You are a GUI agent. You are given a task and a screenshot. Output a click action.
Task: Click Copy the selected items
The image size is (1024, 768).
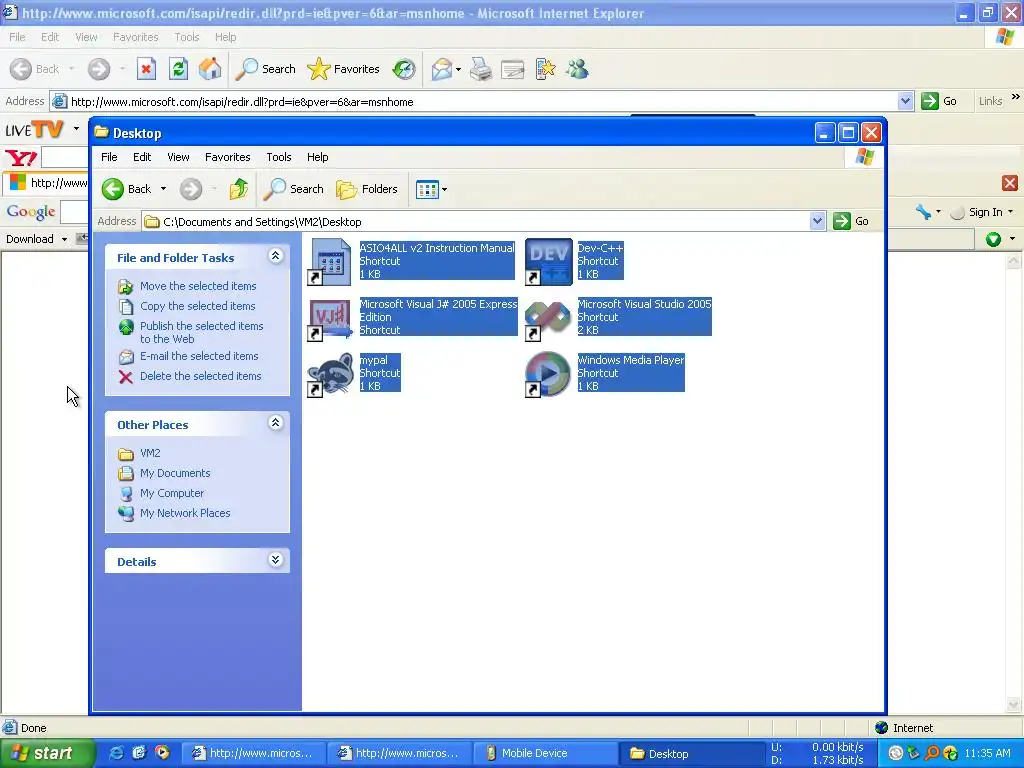[197, 306]
